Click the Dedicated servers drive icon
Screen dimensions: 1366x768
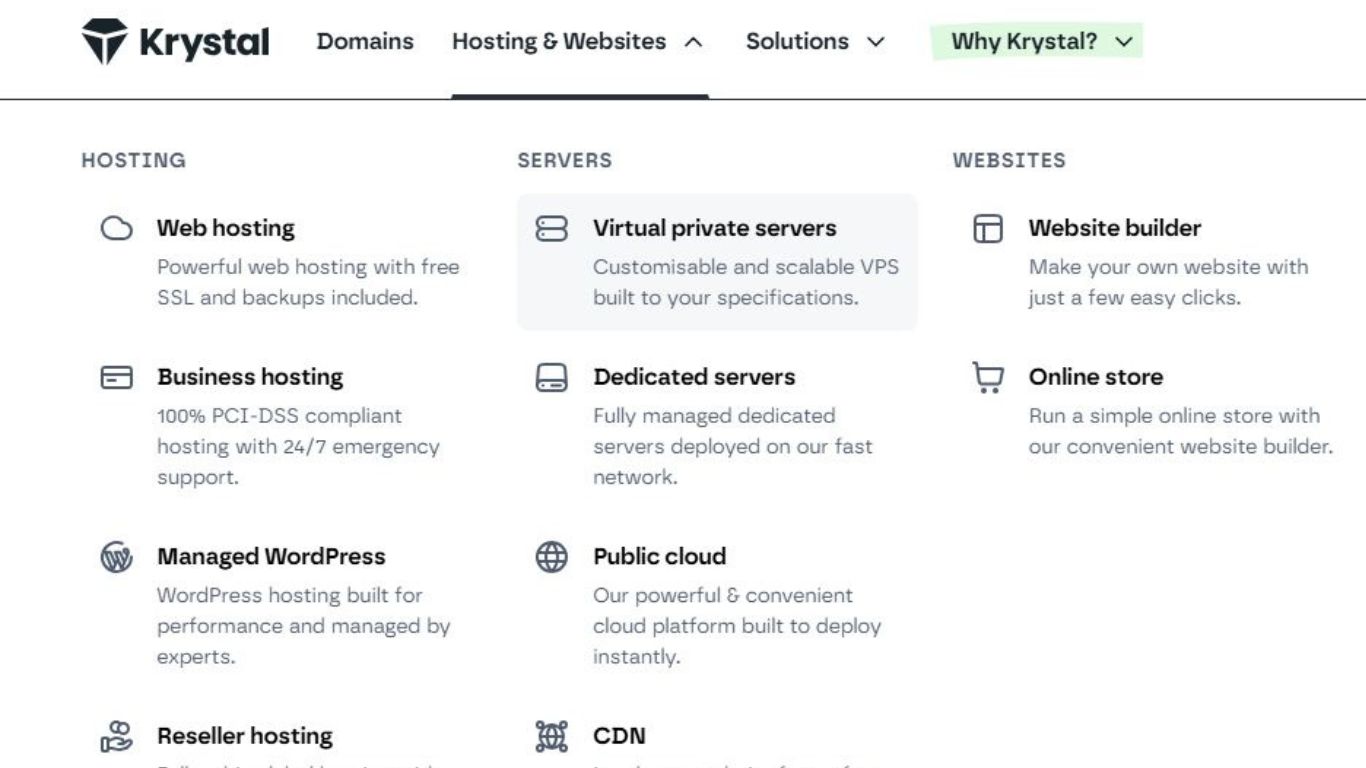[552, 377]
